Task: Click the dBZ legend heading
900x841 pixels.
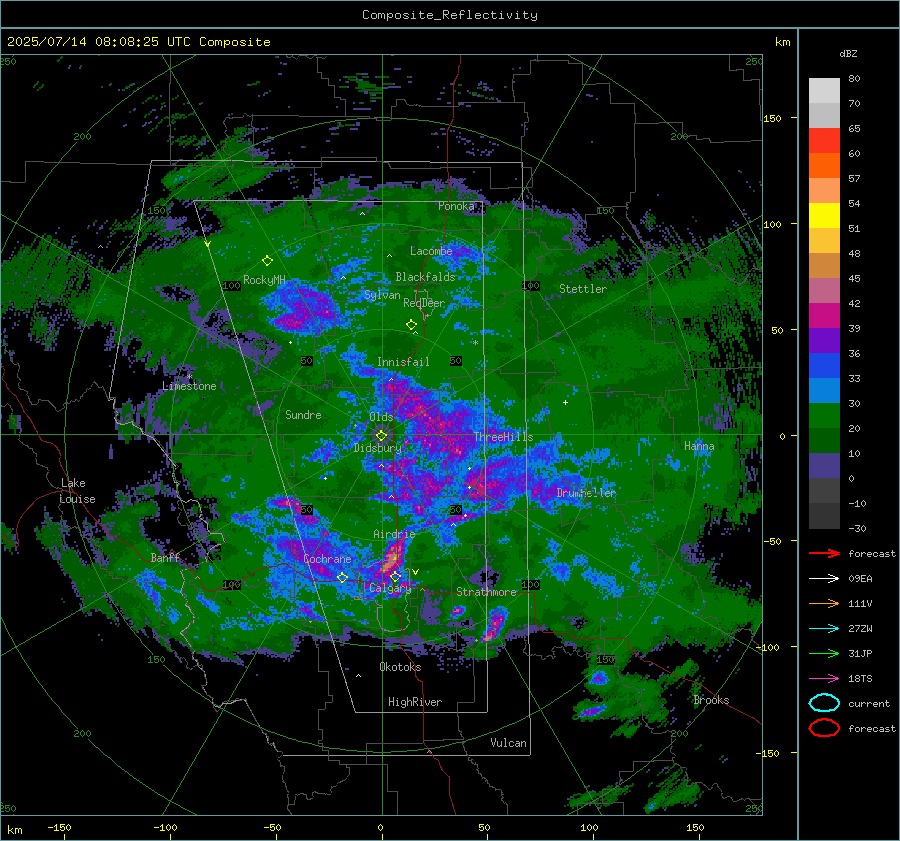Action: point(848,53)
